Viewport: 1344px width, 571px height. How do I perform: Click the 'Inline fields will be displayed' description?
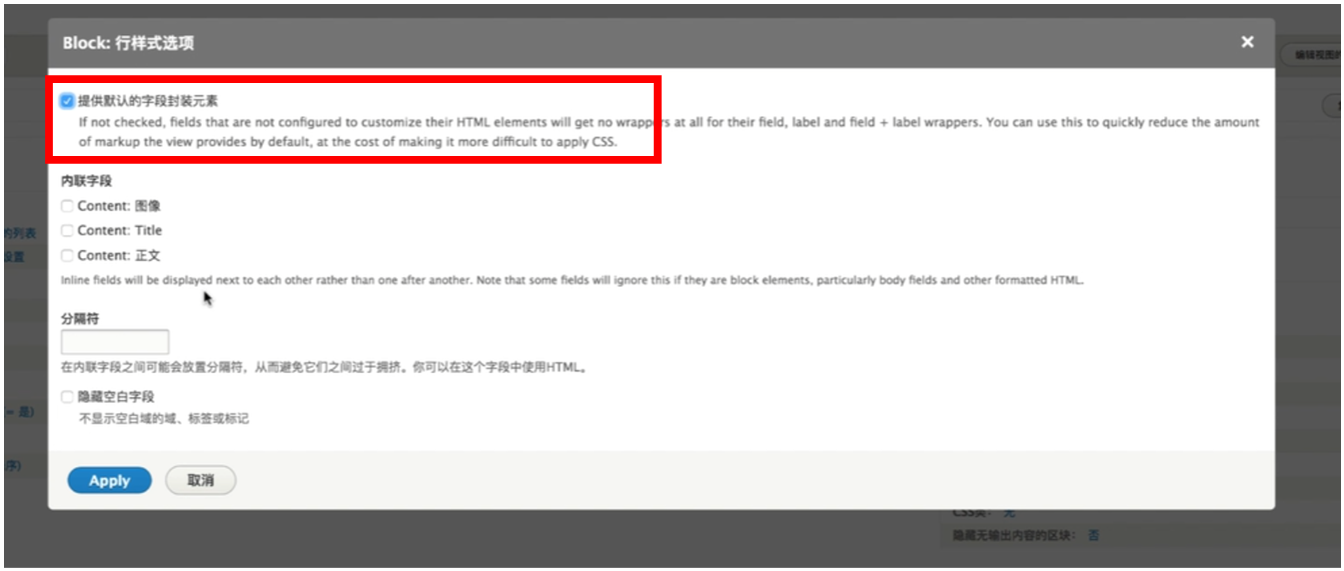point(572,280)
